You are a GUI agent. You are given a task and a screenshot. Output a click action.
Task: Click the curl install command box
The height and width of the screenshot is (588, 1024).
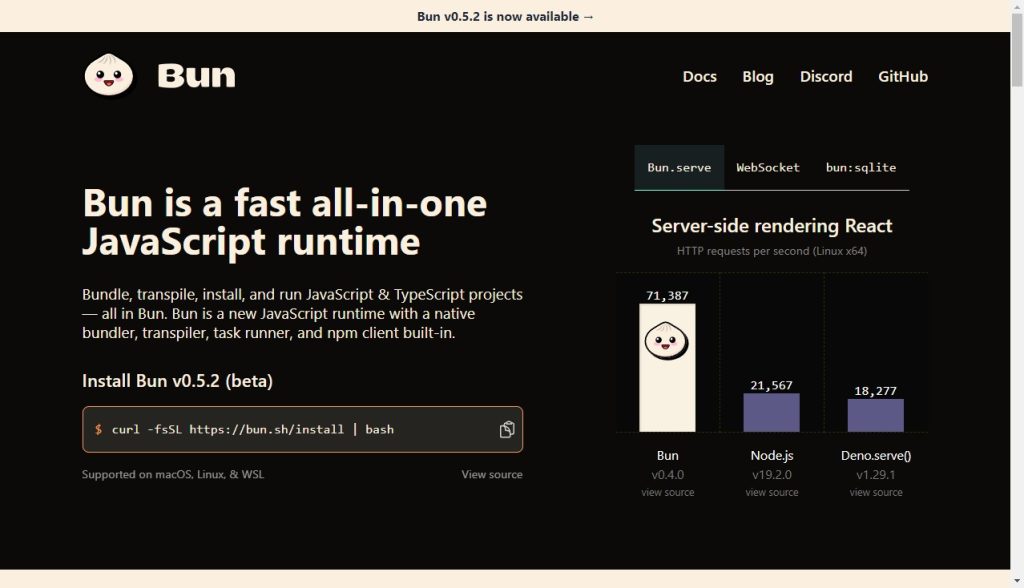(x=302, y=429)
